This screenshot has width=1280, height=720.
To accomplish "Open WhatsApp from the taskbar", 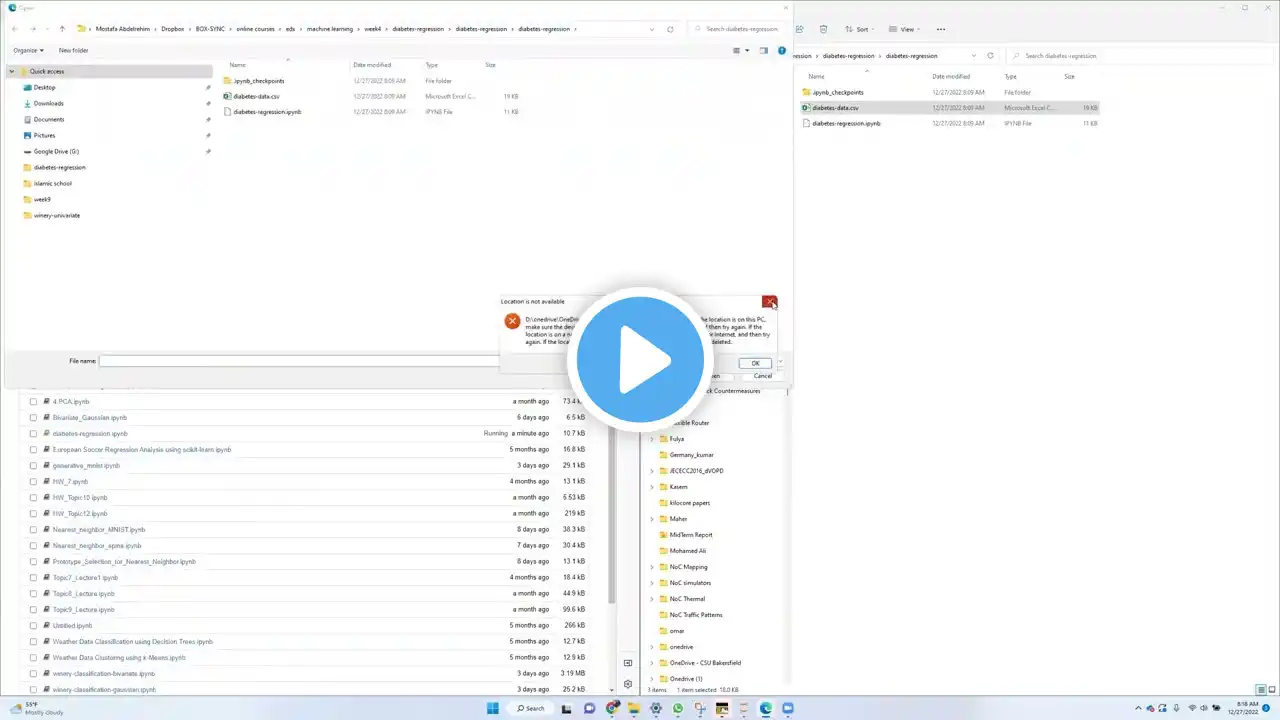I will click(678, 708).
